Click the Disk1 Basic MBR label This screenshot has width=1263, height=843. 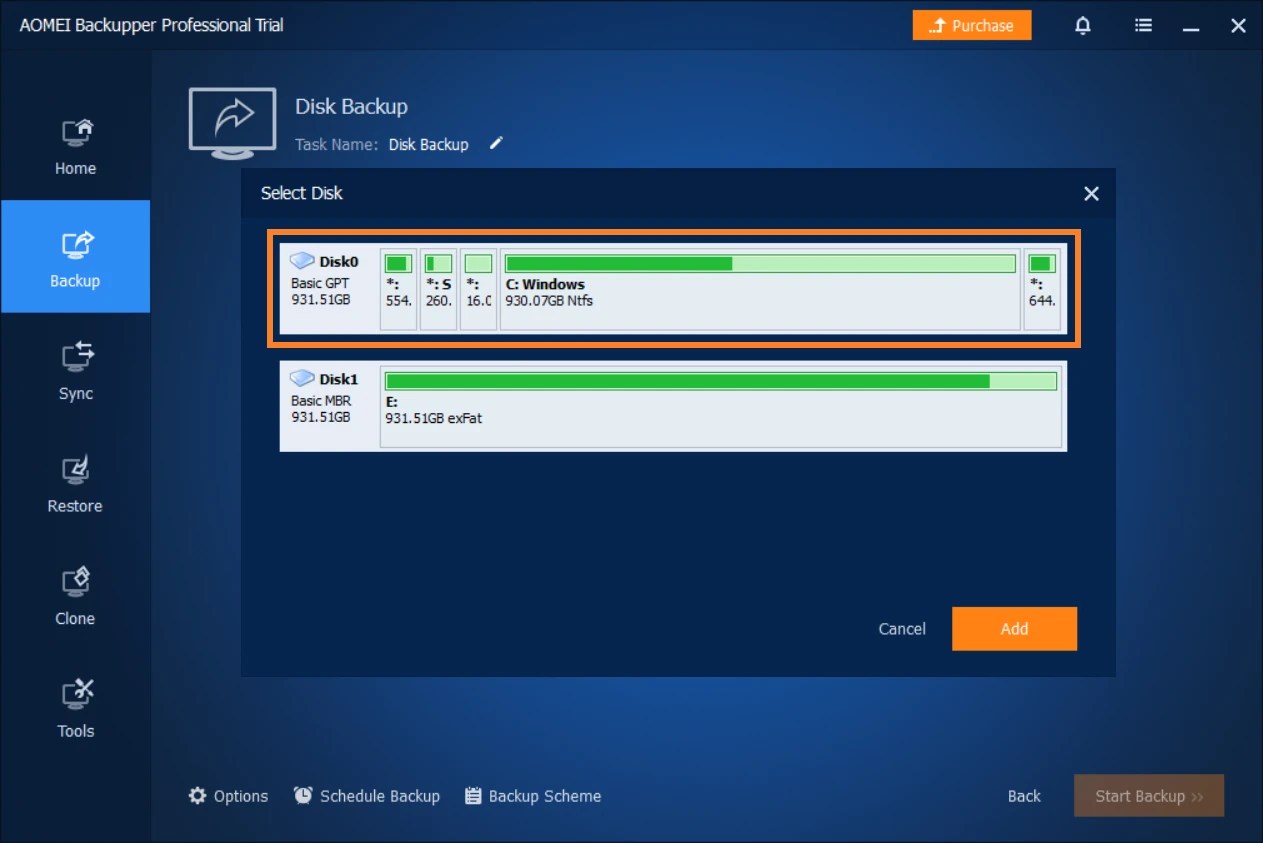321,401
